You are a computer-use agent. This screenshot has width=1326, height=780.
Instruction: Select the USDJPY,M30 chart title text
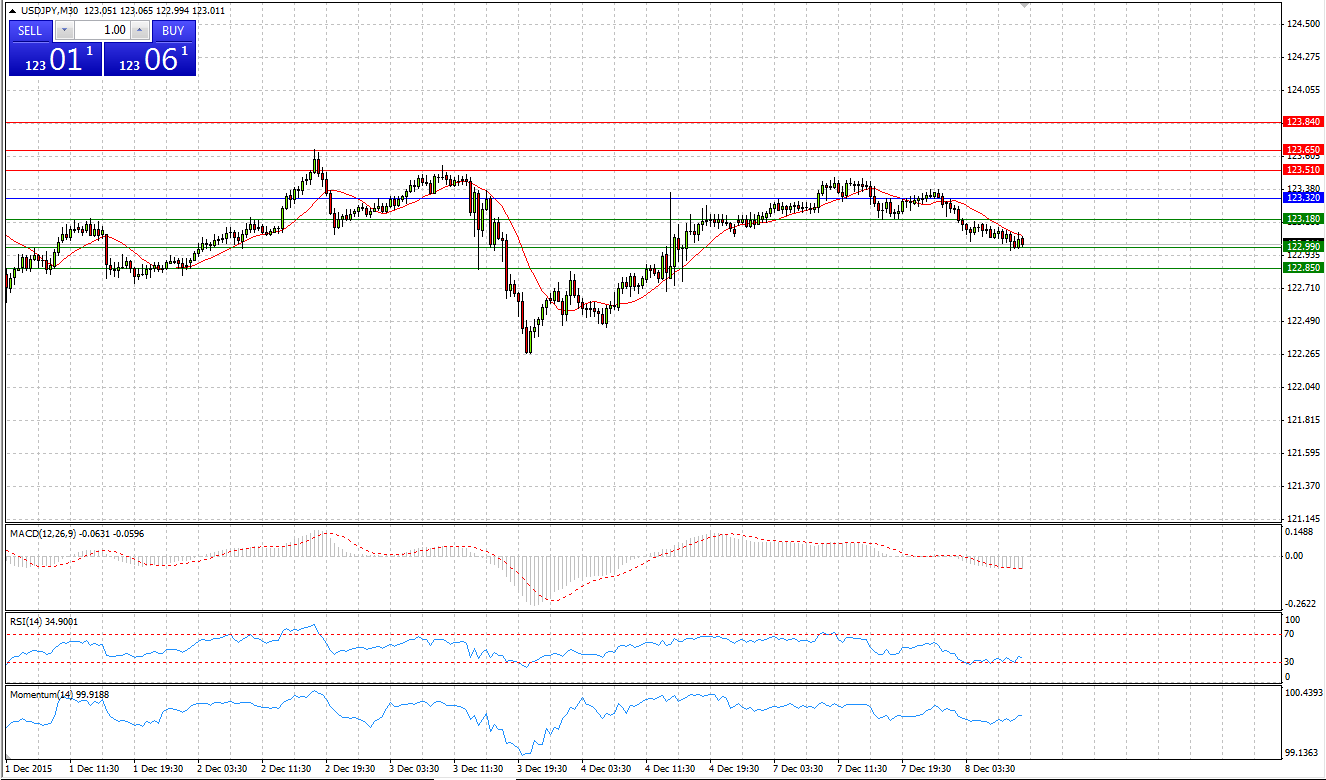point(50,10)
